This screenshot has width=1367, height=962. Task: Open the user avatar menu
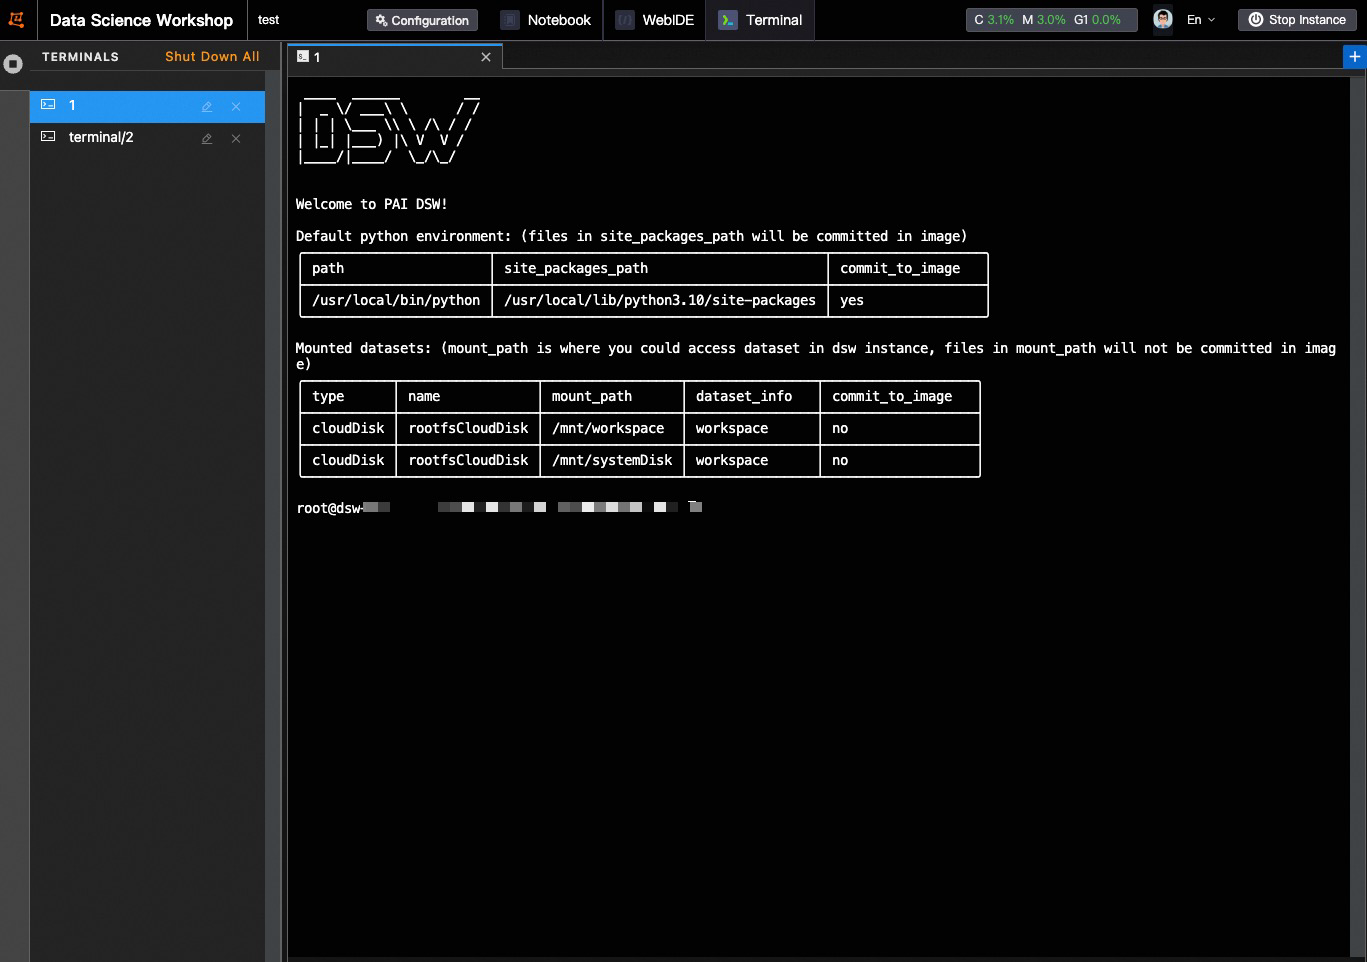(1163, 19)
